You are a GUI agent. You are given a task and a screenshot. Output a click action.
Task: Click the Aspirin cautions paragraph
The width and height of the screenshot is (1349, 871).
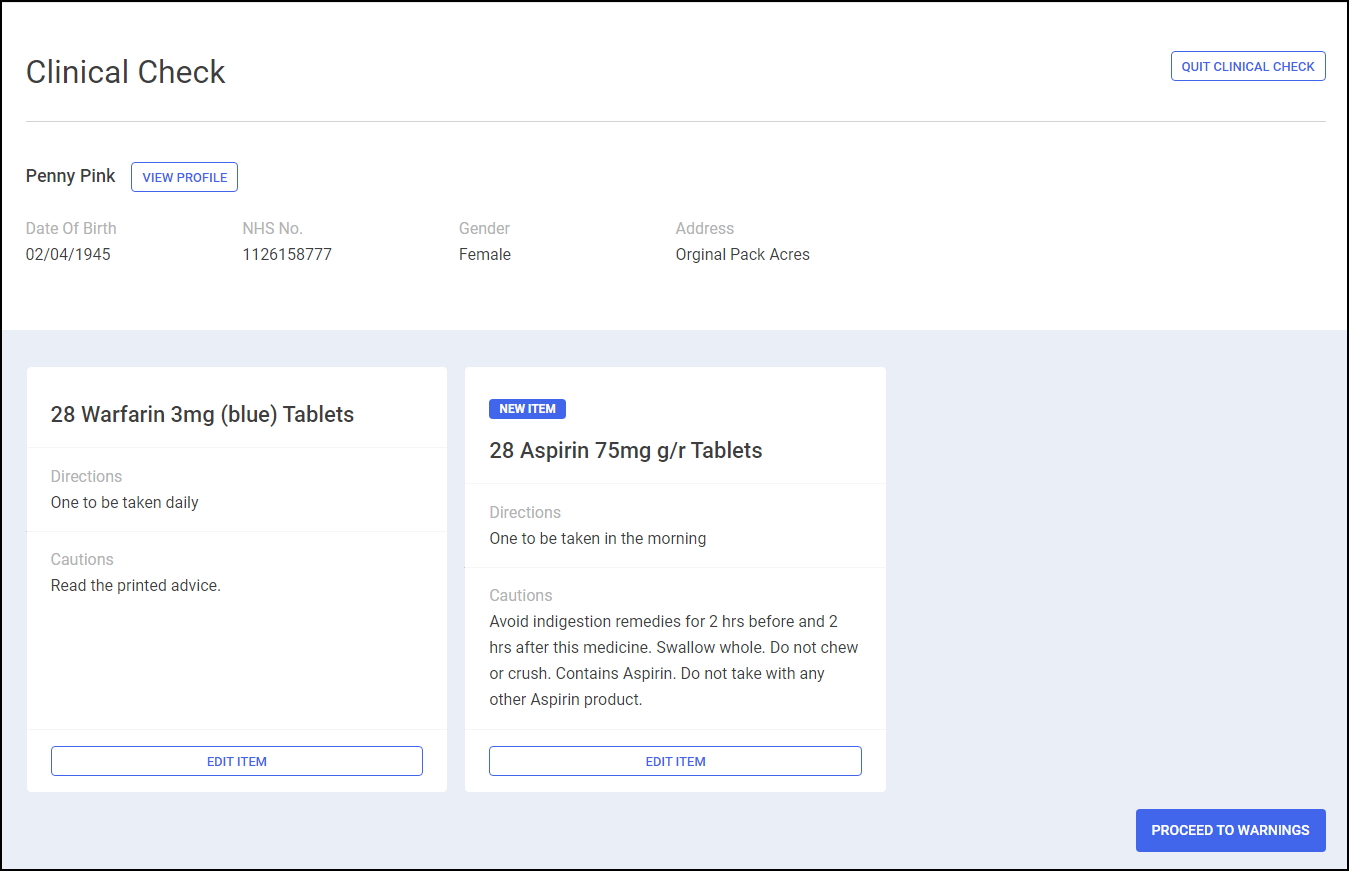point(674,660)
